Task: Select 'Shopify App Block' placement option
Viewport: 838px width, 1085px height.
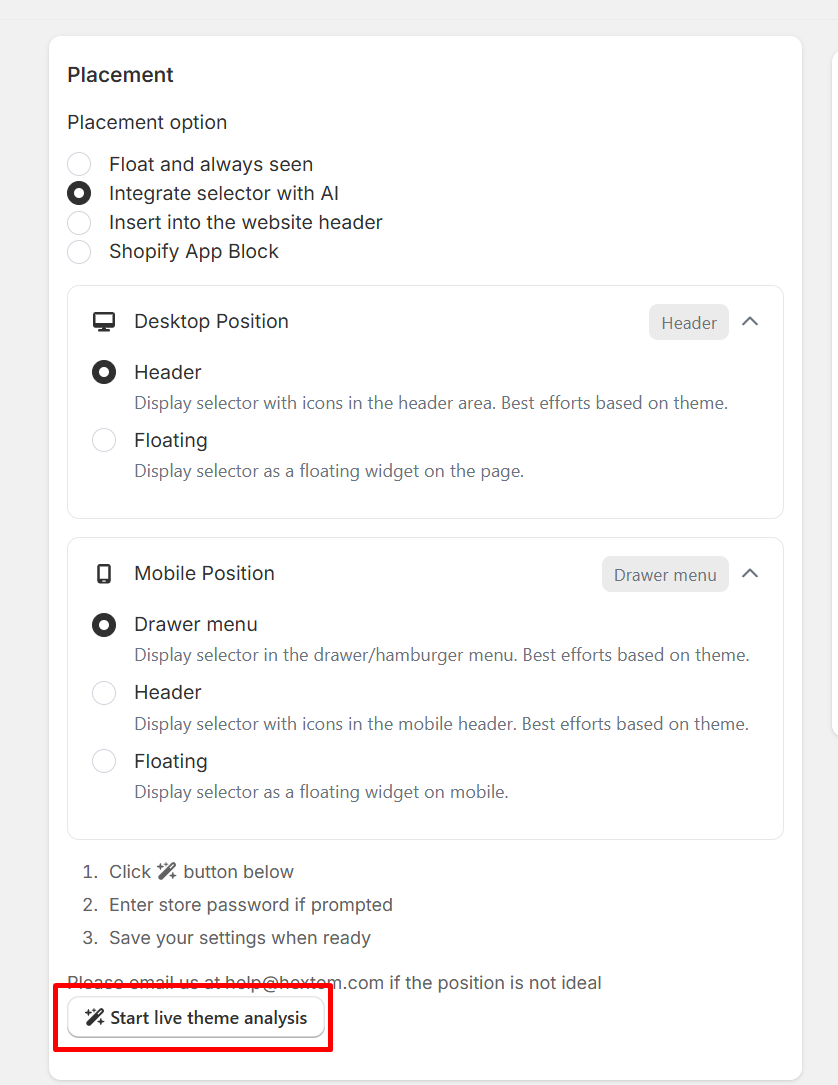Action: pos(79,251)
